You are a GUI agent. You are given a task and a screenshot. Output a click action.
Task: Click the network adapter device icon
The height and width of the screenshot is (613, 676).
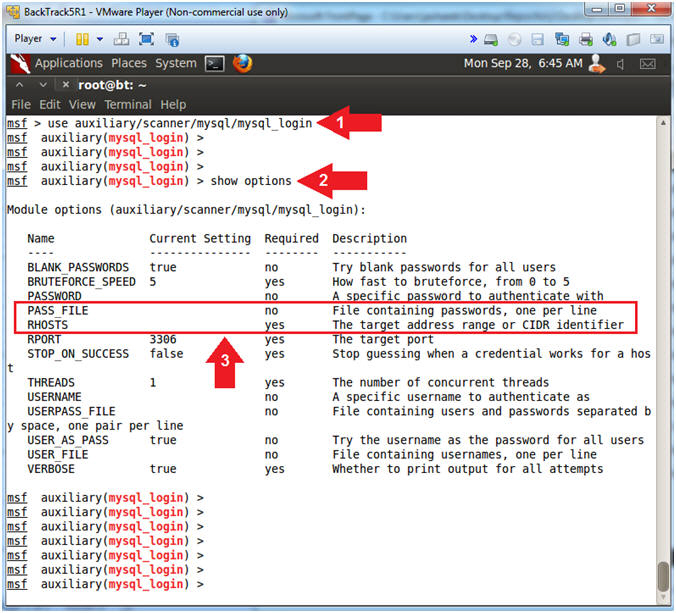[562, 40]
